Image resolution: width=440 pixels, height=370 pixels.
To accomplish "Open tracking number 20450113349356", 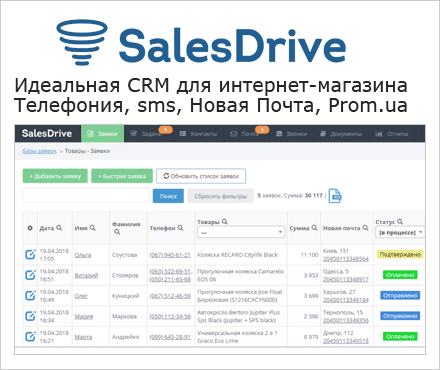I will pyautogui.click(x=346, y=320).
